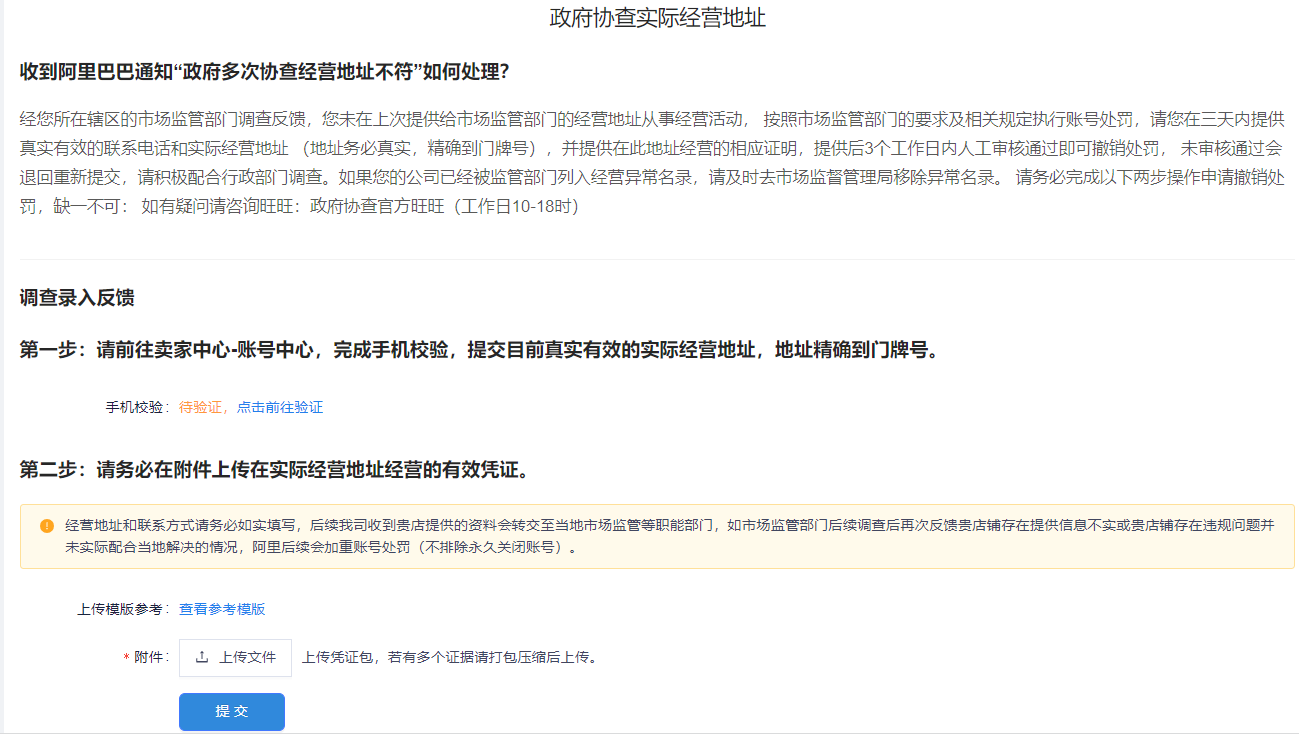
Task: Click the orange 待验证 status text
Action: coord(200,408)
